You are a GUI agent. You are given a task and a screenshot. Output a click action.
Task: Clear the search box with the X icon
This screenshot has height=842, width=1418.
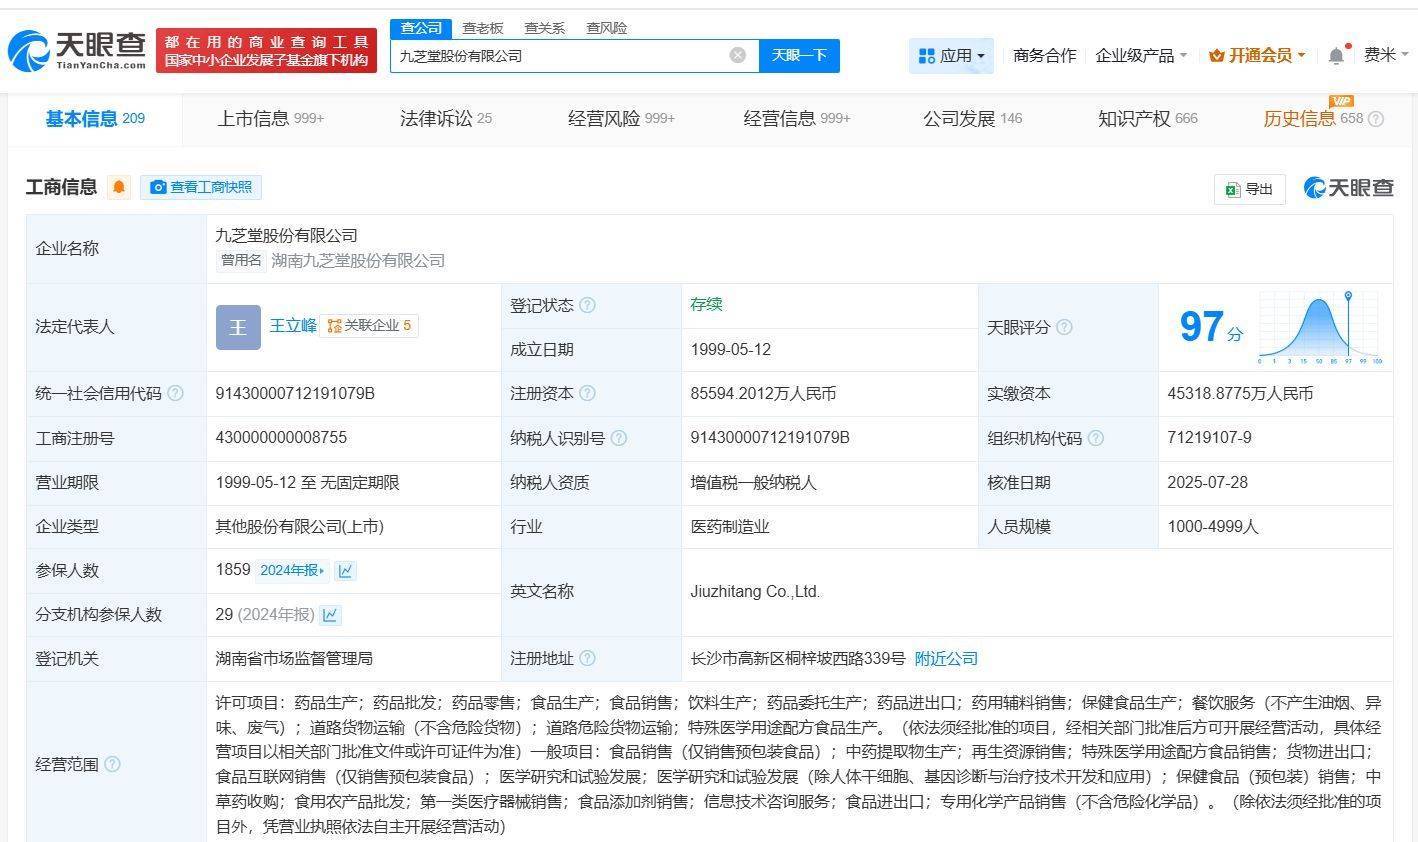pos(738,55)
